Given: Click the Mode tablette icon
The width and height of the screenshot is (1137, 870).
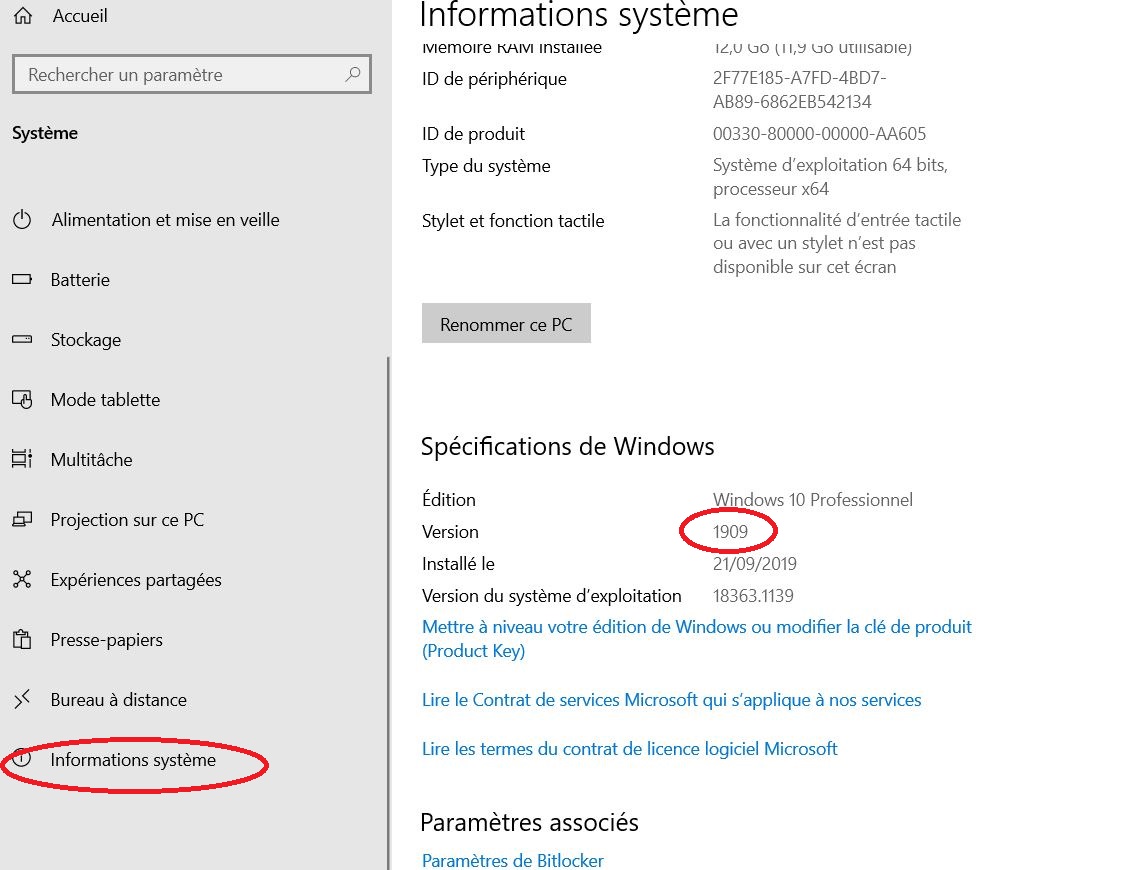Looking at the screenshot, I should [x=22, y=399].
